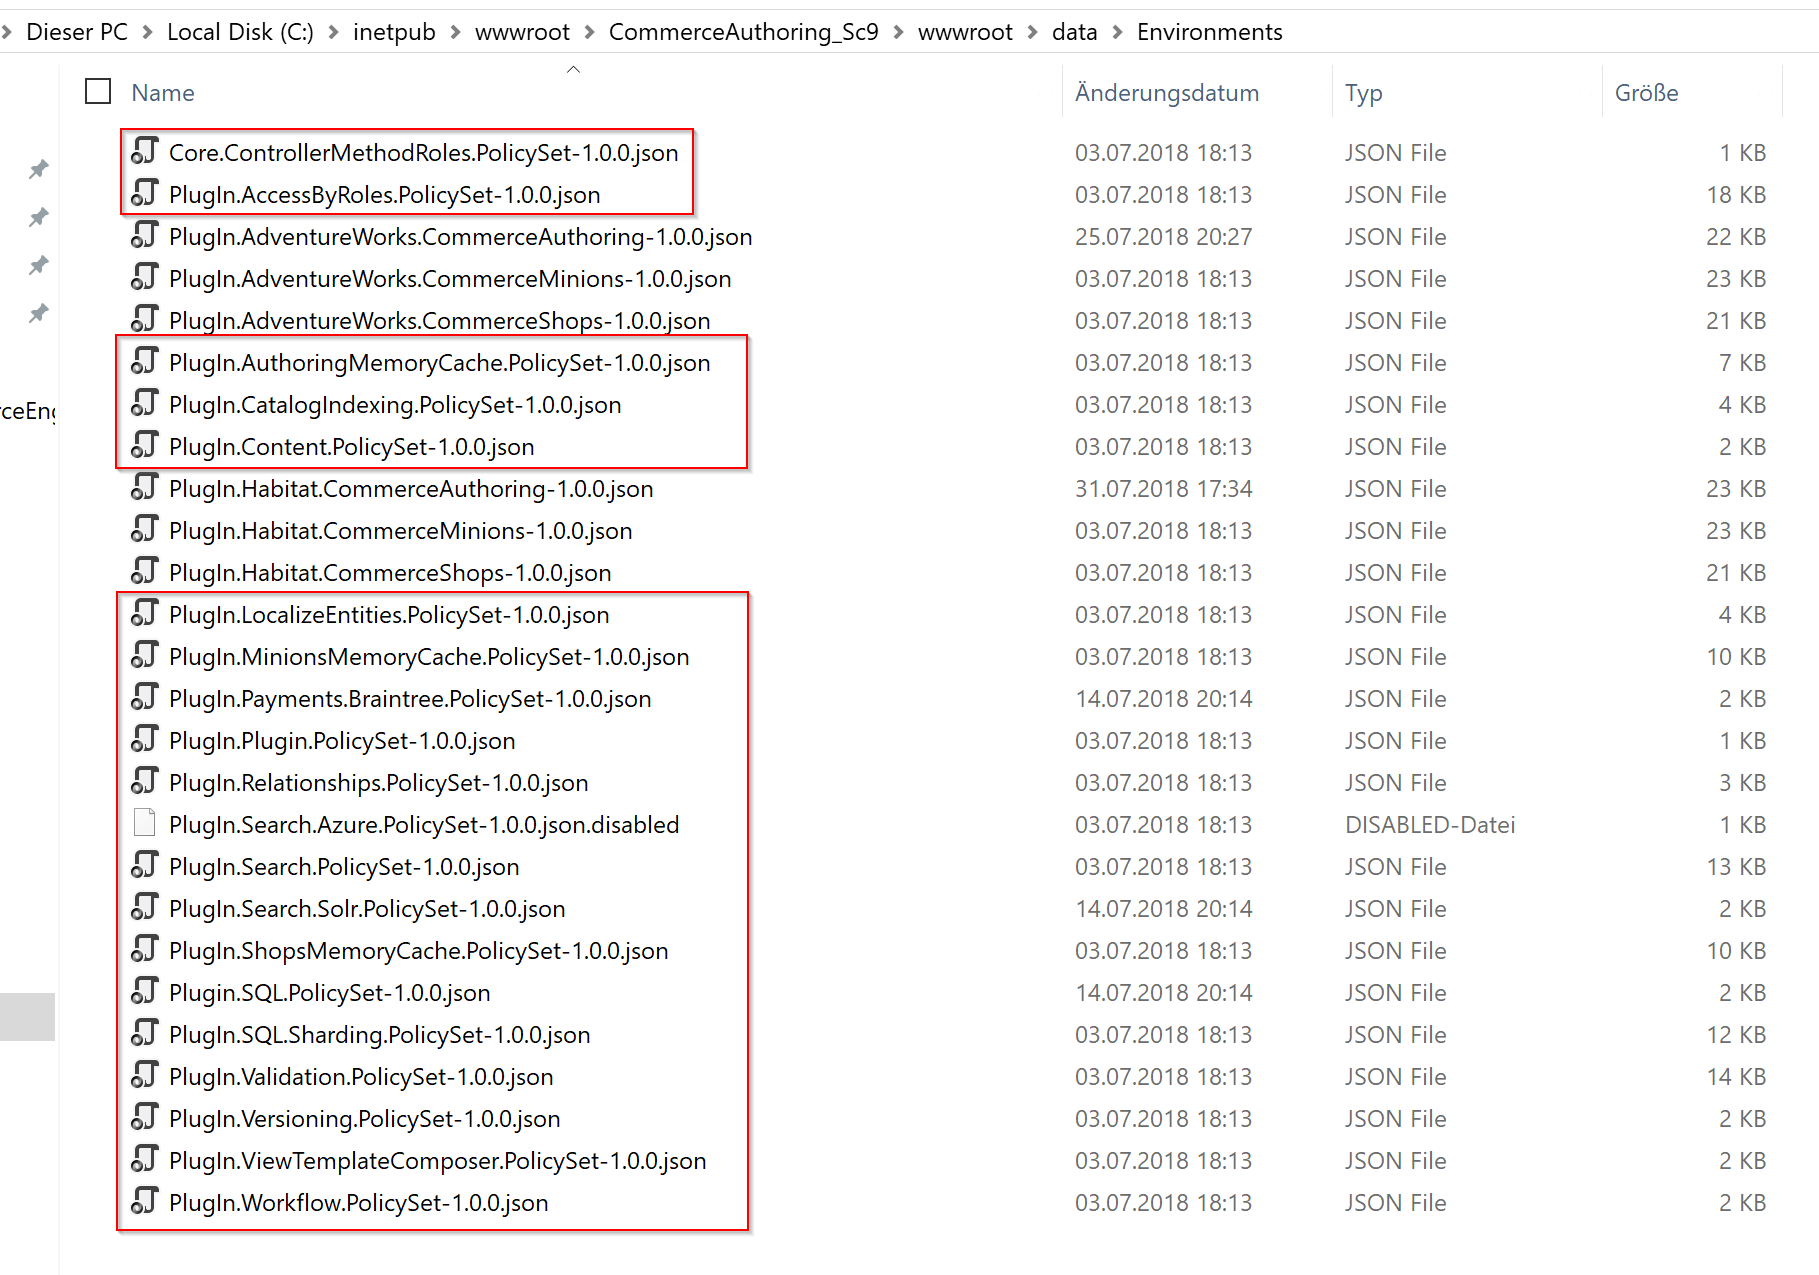Click the 13 KB size cell

[1736, 867]
